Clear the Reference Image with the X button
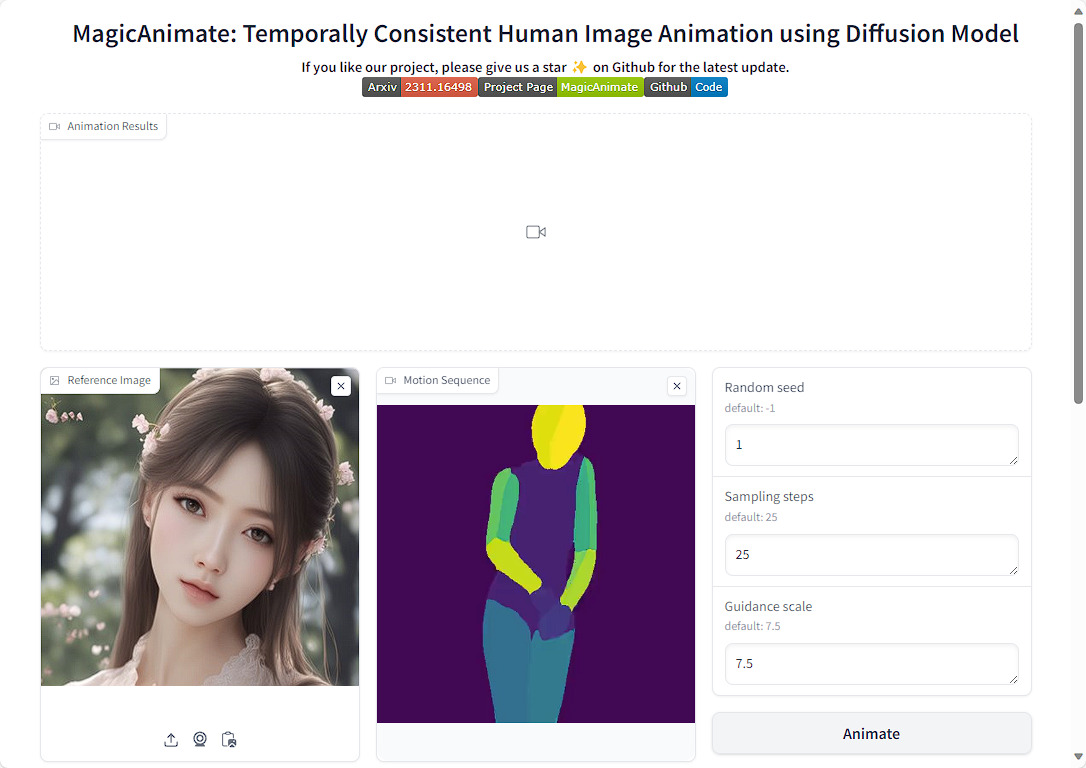Viewport: 1086px width, 768px height. pyautogui.click(x=341, y=385)
